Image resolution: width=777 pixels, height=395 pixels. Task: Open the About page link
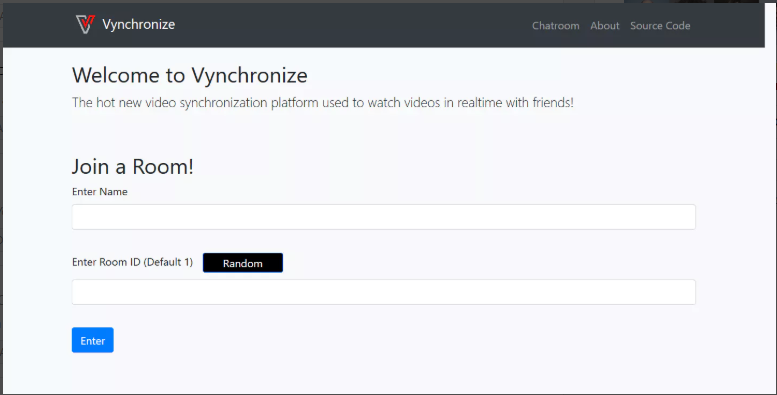605,26
